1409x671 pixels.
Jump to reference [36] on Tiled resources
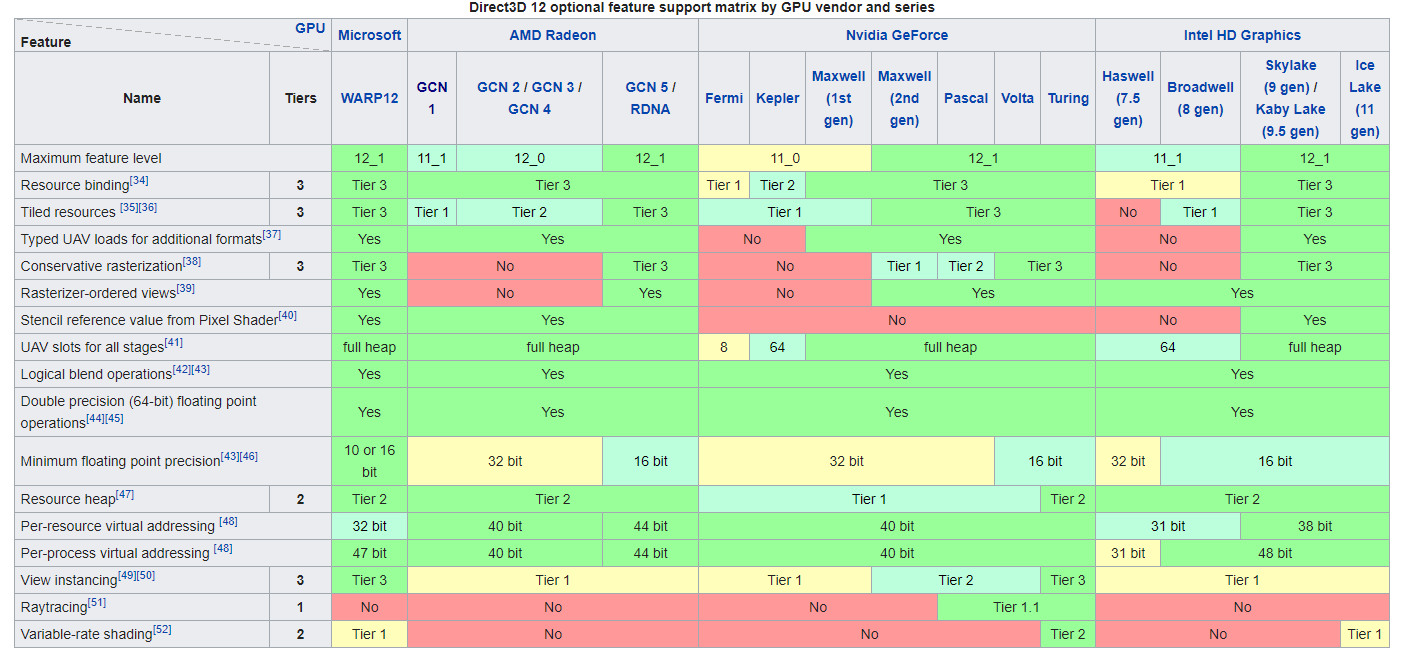click(148, 208)
